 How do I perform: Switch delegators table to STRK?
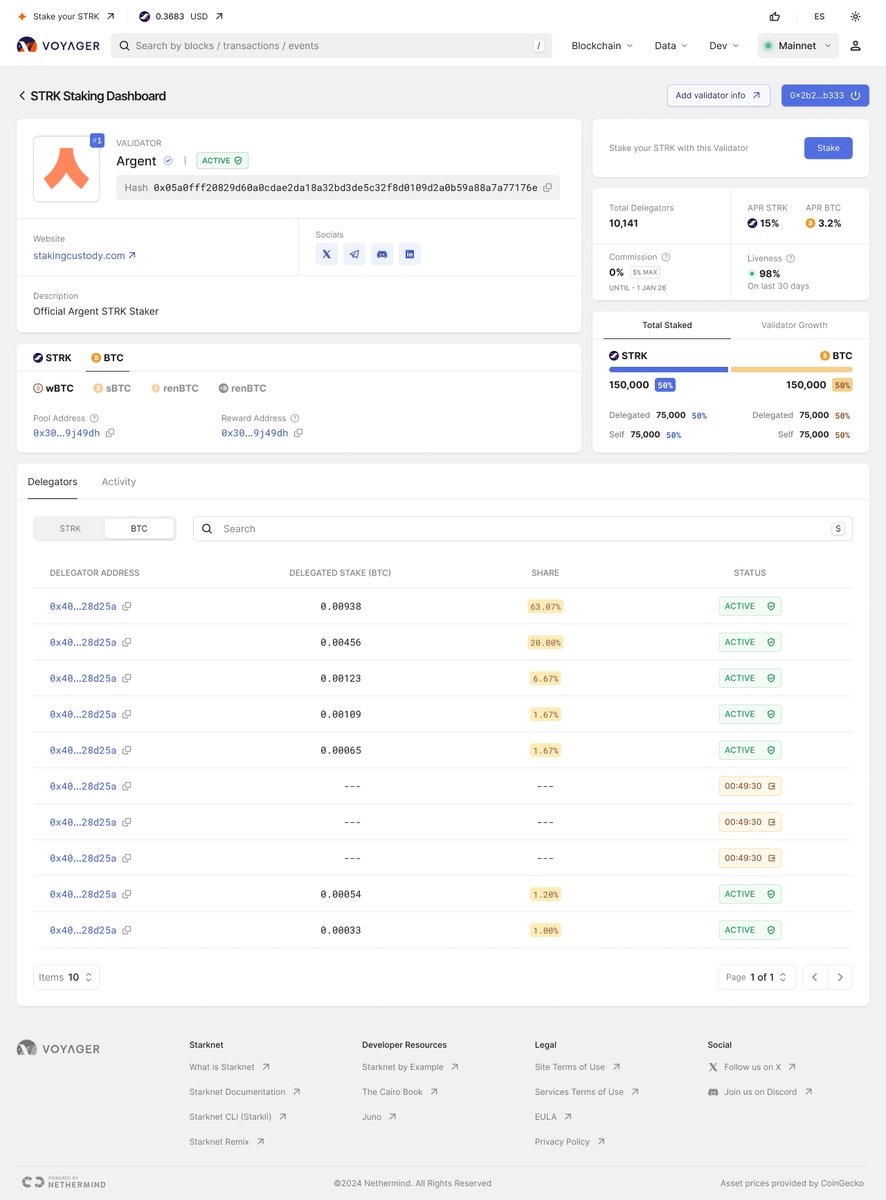click(x=70, y=528)
